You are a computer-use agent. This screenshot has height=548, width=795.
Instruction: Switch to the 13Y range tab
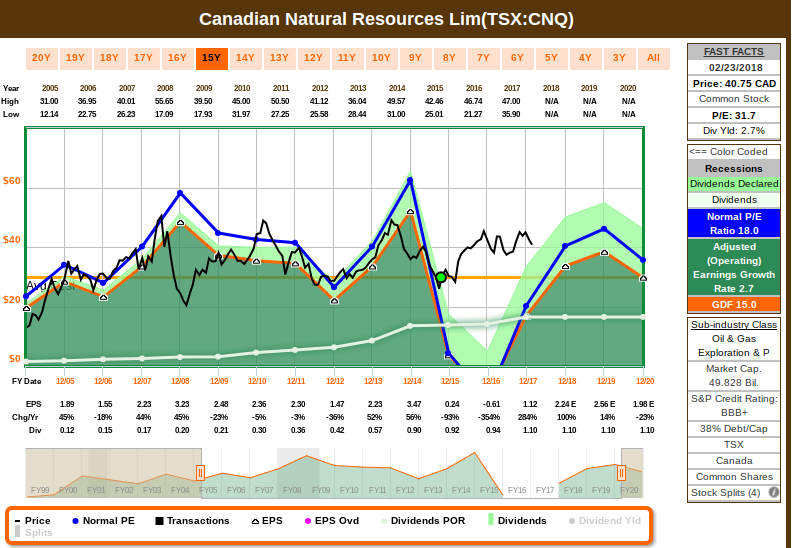click(279, 58)
